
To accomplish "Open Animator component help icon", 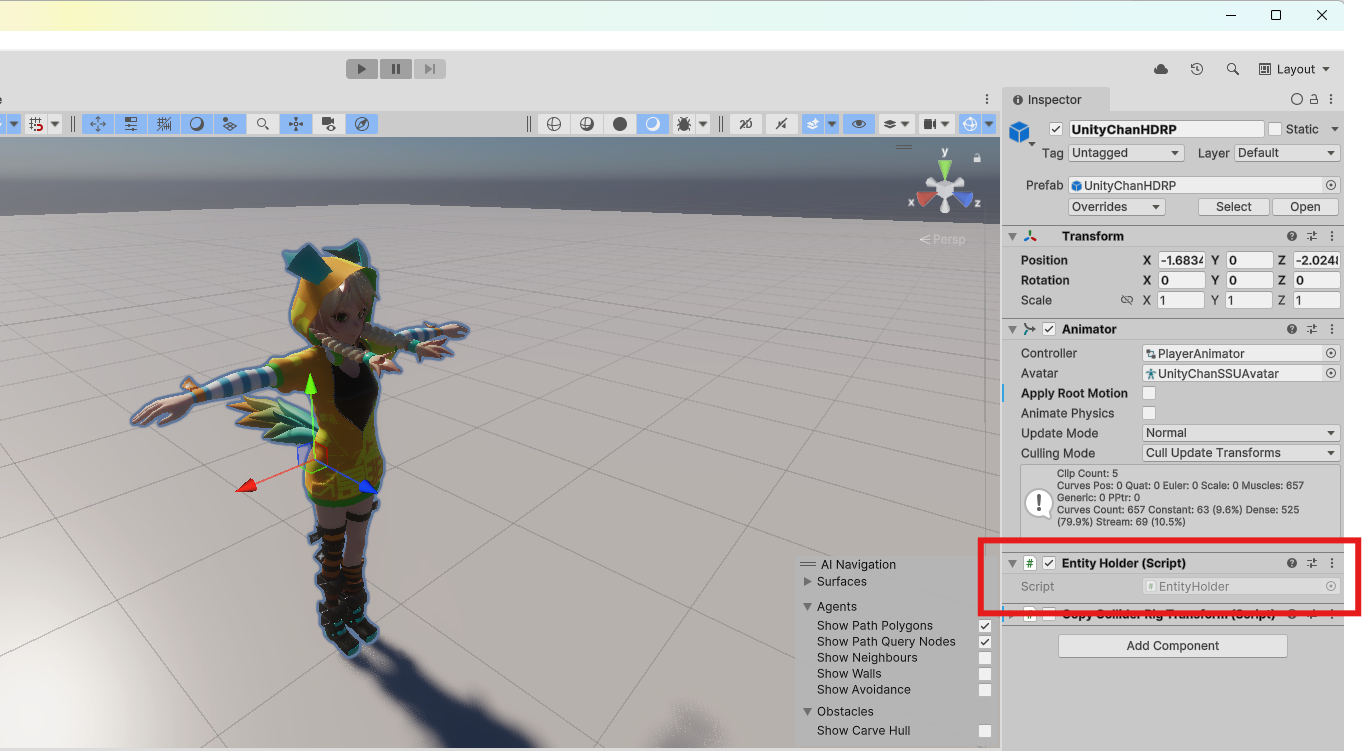I will [x=1292, y=329].
